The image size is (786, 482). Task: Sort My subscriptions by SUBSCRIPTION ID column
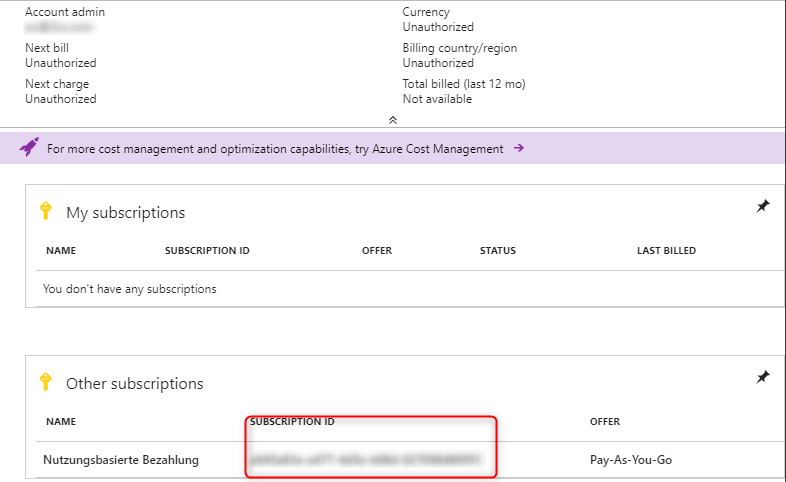[207, 251]
